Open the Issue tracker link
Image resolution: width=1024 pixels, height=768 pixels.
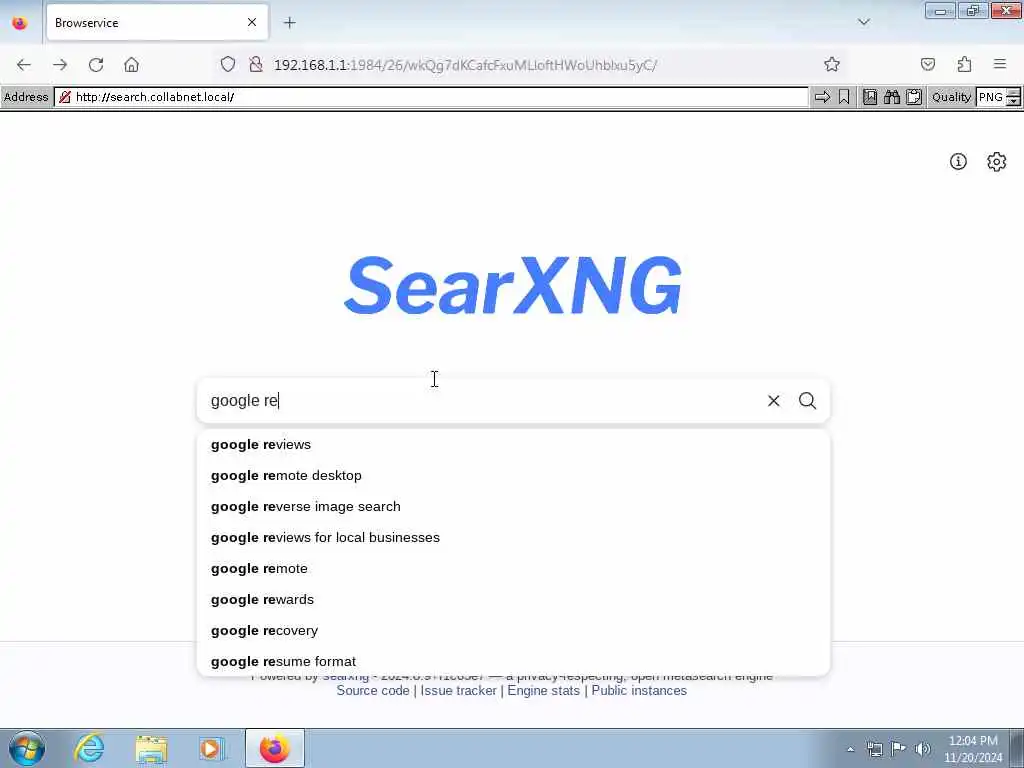458,691
